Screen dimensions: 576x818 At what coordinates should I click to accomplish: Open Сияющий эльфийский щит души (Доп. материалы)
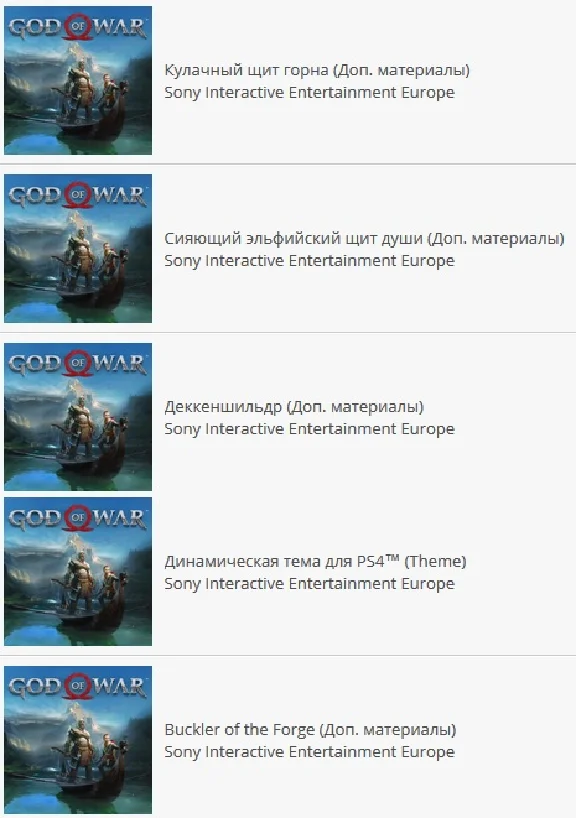coord(364,238)
